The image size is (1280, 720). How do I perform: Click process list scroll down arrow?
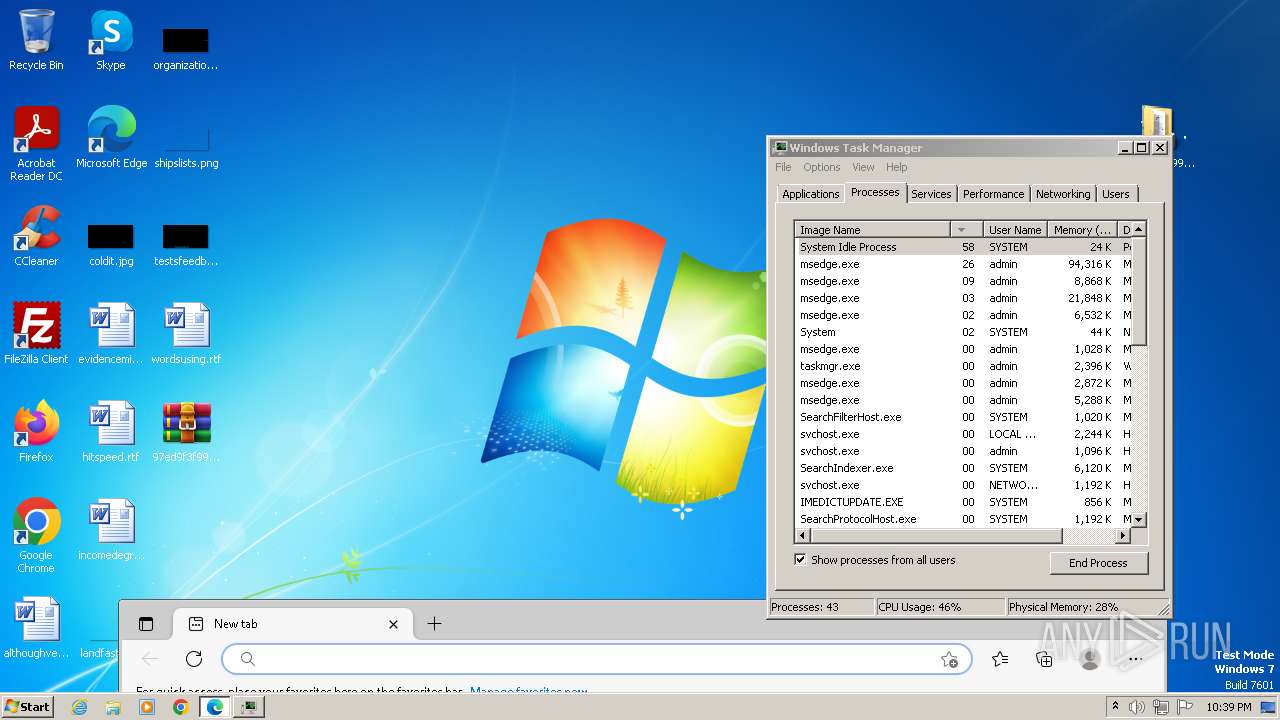1139,520
